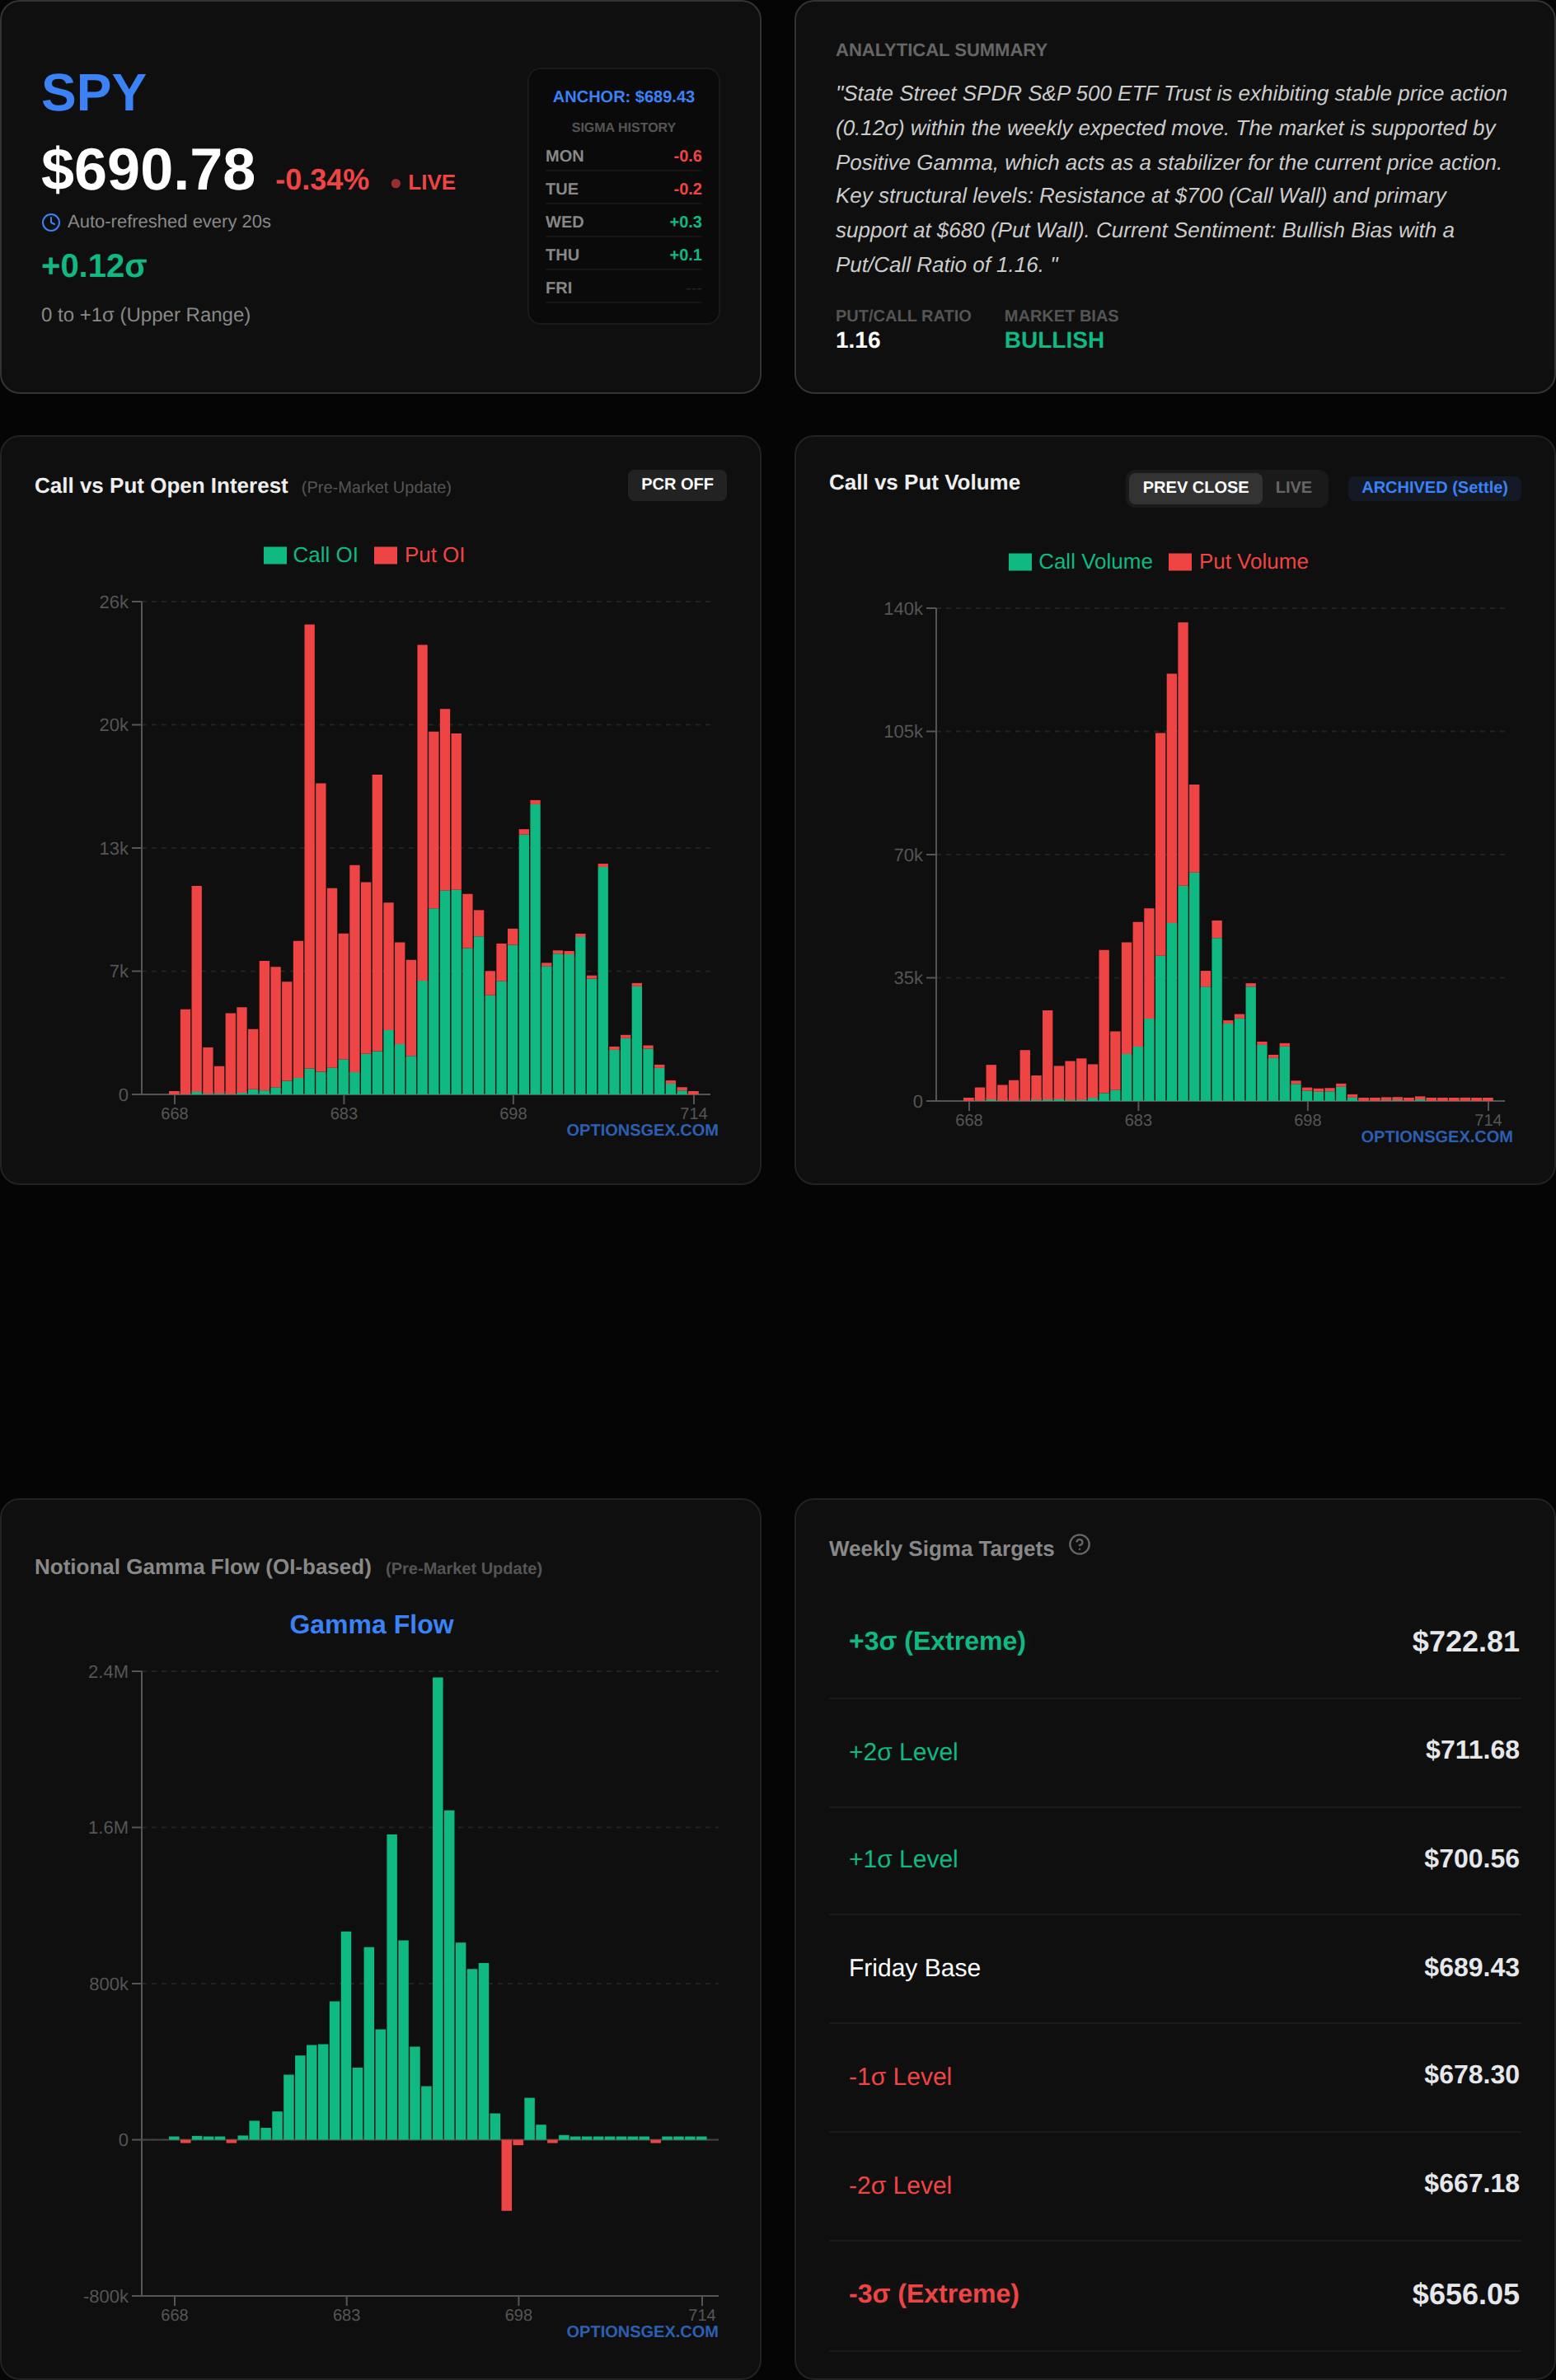
Task: Click the red LIVE indicator dot
Action: click(396, 183)
